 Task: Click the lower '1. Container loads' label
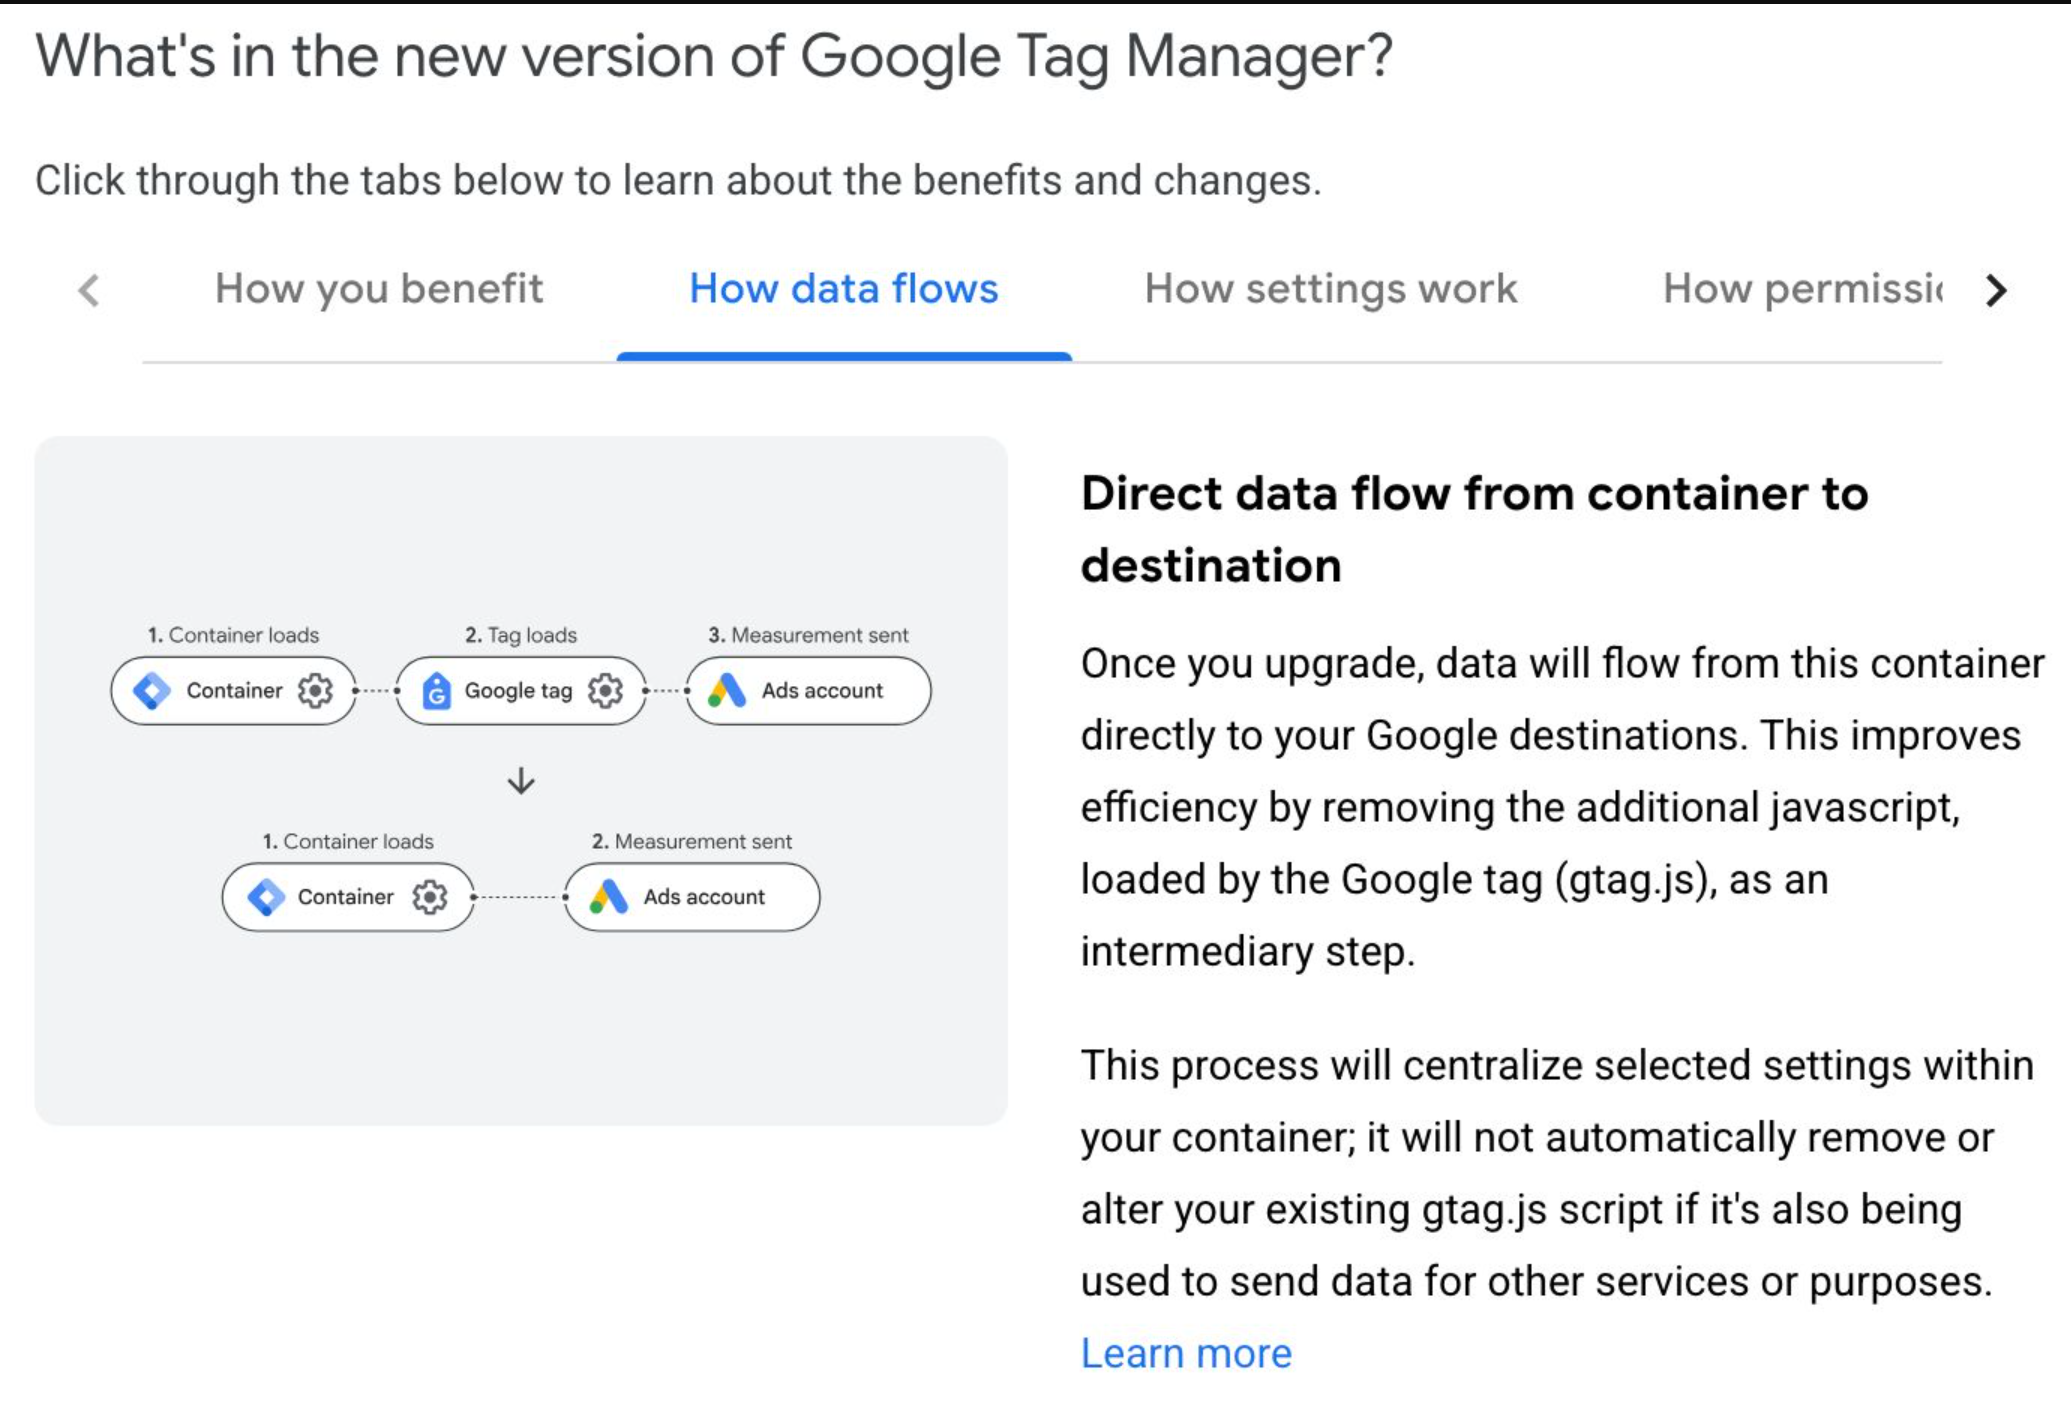tap(348, 841)
